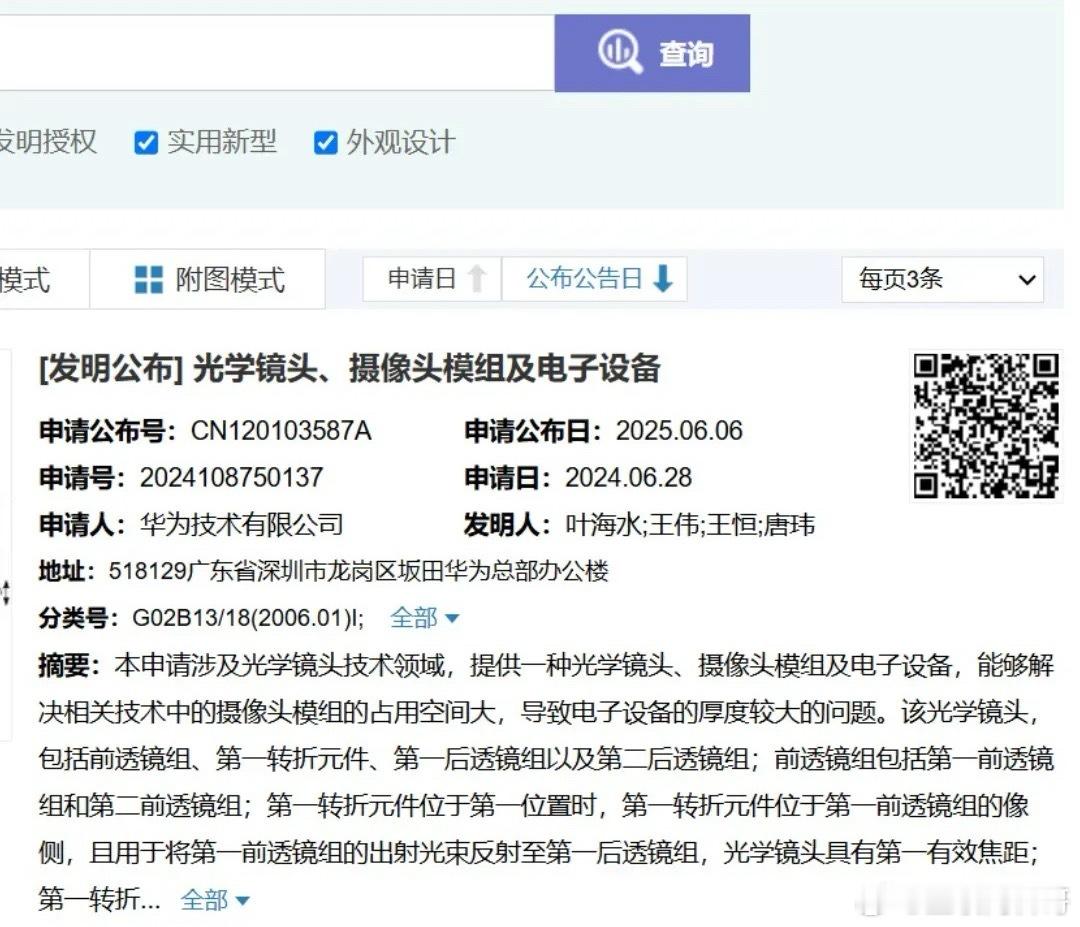Open patent title 光学镜头、摄像头模组及电子设备
The image size is (1080, 927).
click(x=426, y=368)
